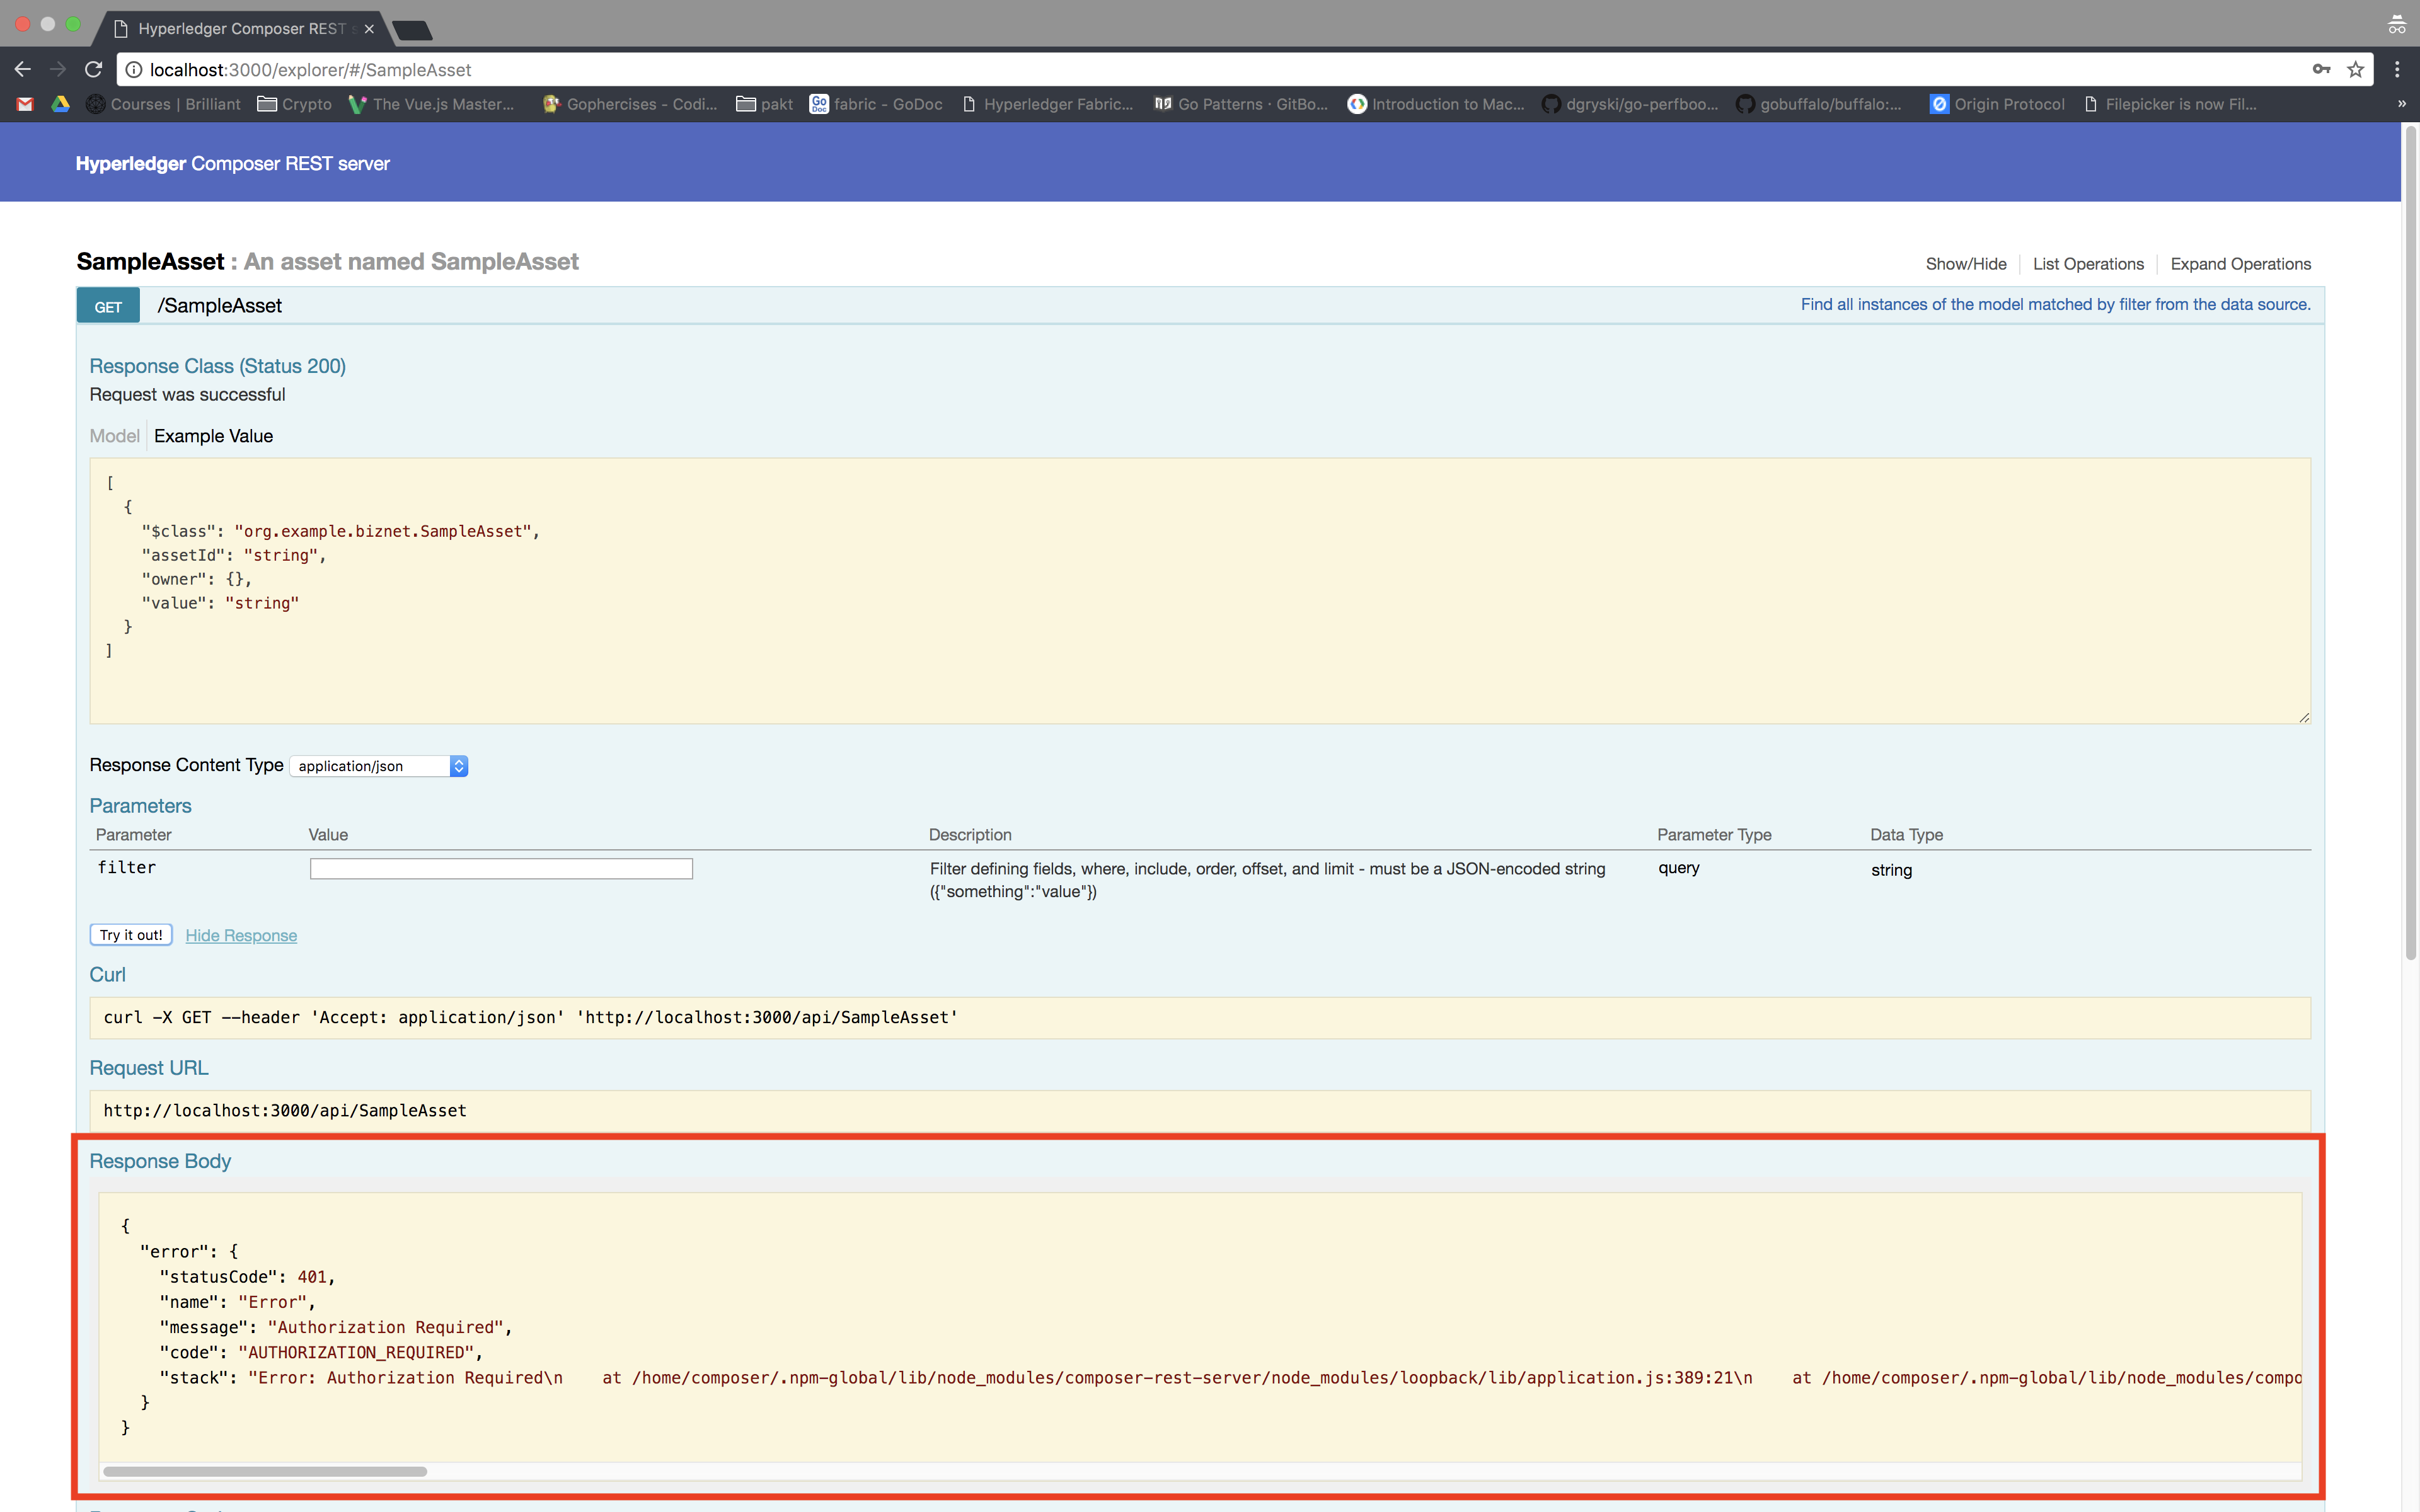Open the Gmail bookmark icon
Screen dimensions: 2420x1512
coord(25,104)
